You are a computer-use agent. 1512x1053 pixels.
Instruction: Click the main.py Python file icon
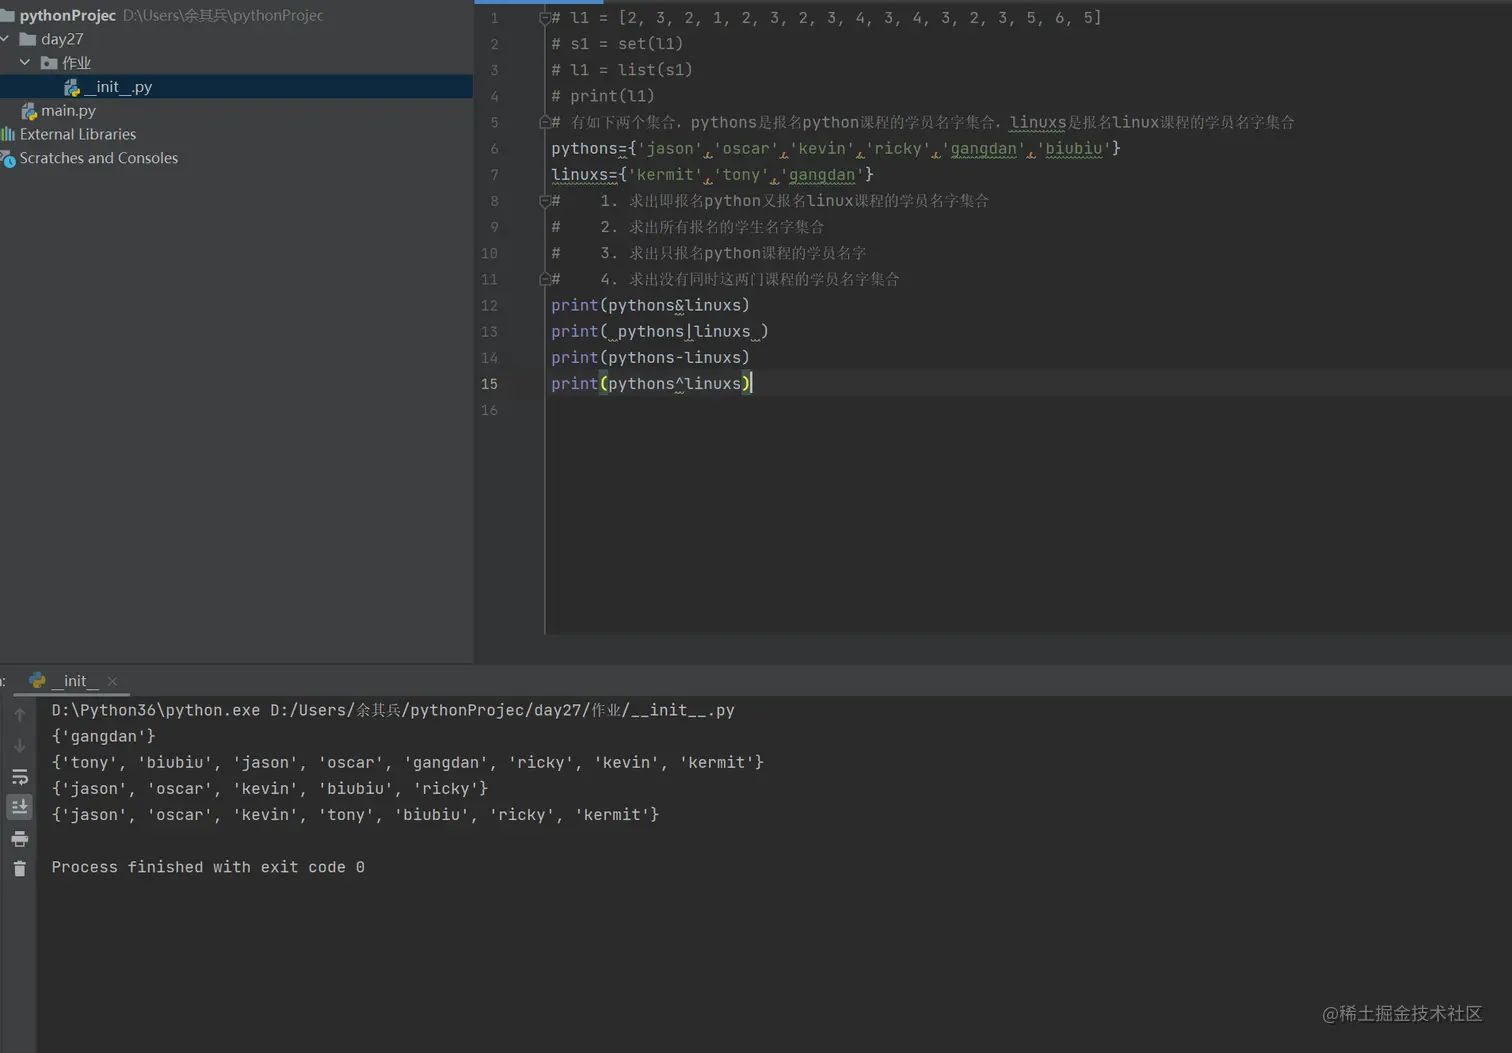tap(29, 111)
